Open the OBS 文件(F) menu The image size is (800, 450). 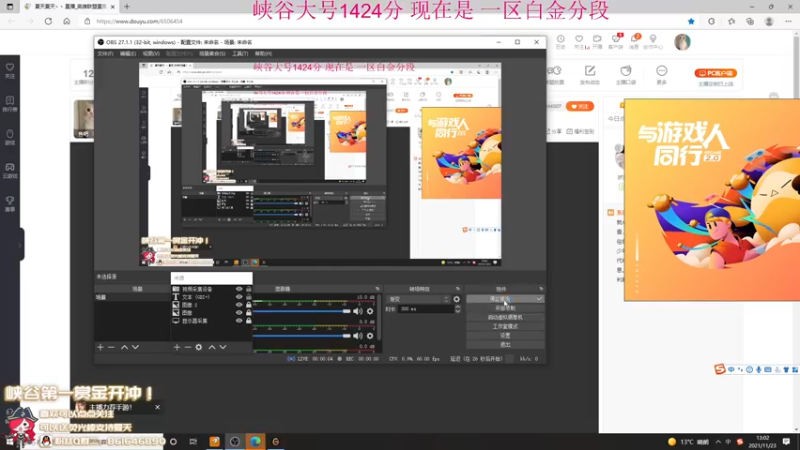pos(105,54)
